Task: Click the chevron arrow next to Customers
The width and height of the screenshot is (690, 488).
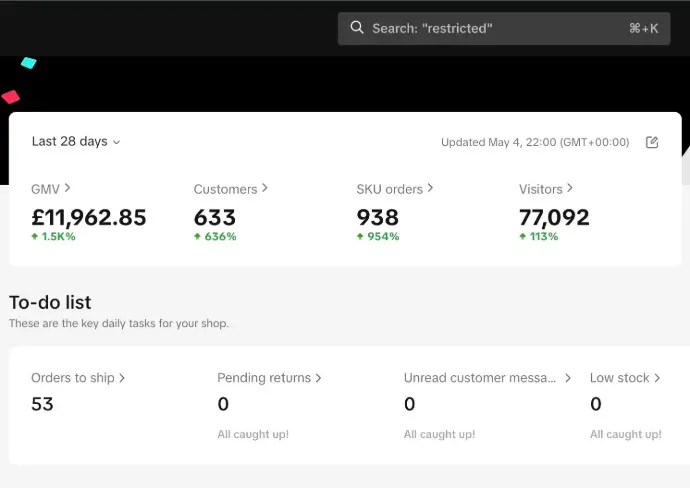Action: (265, 188)
